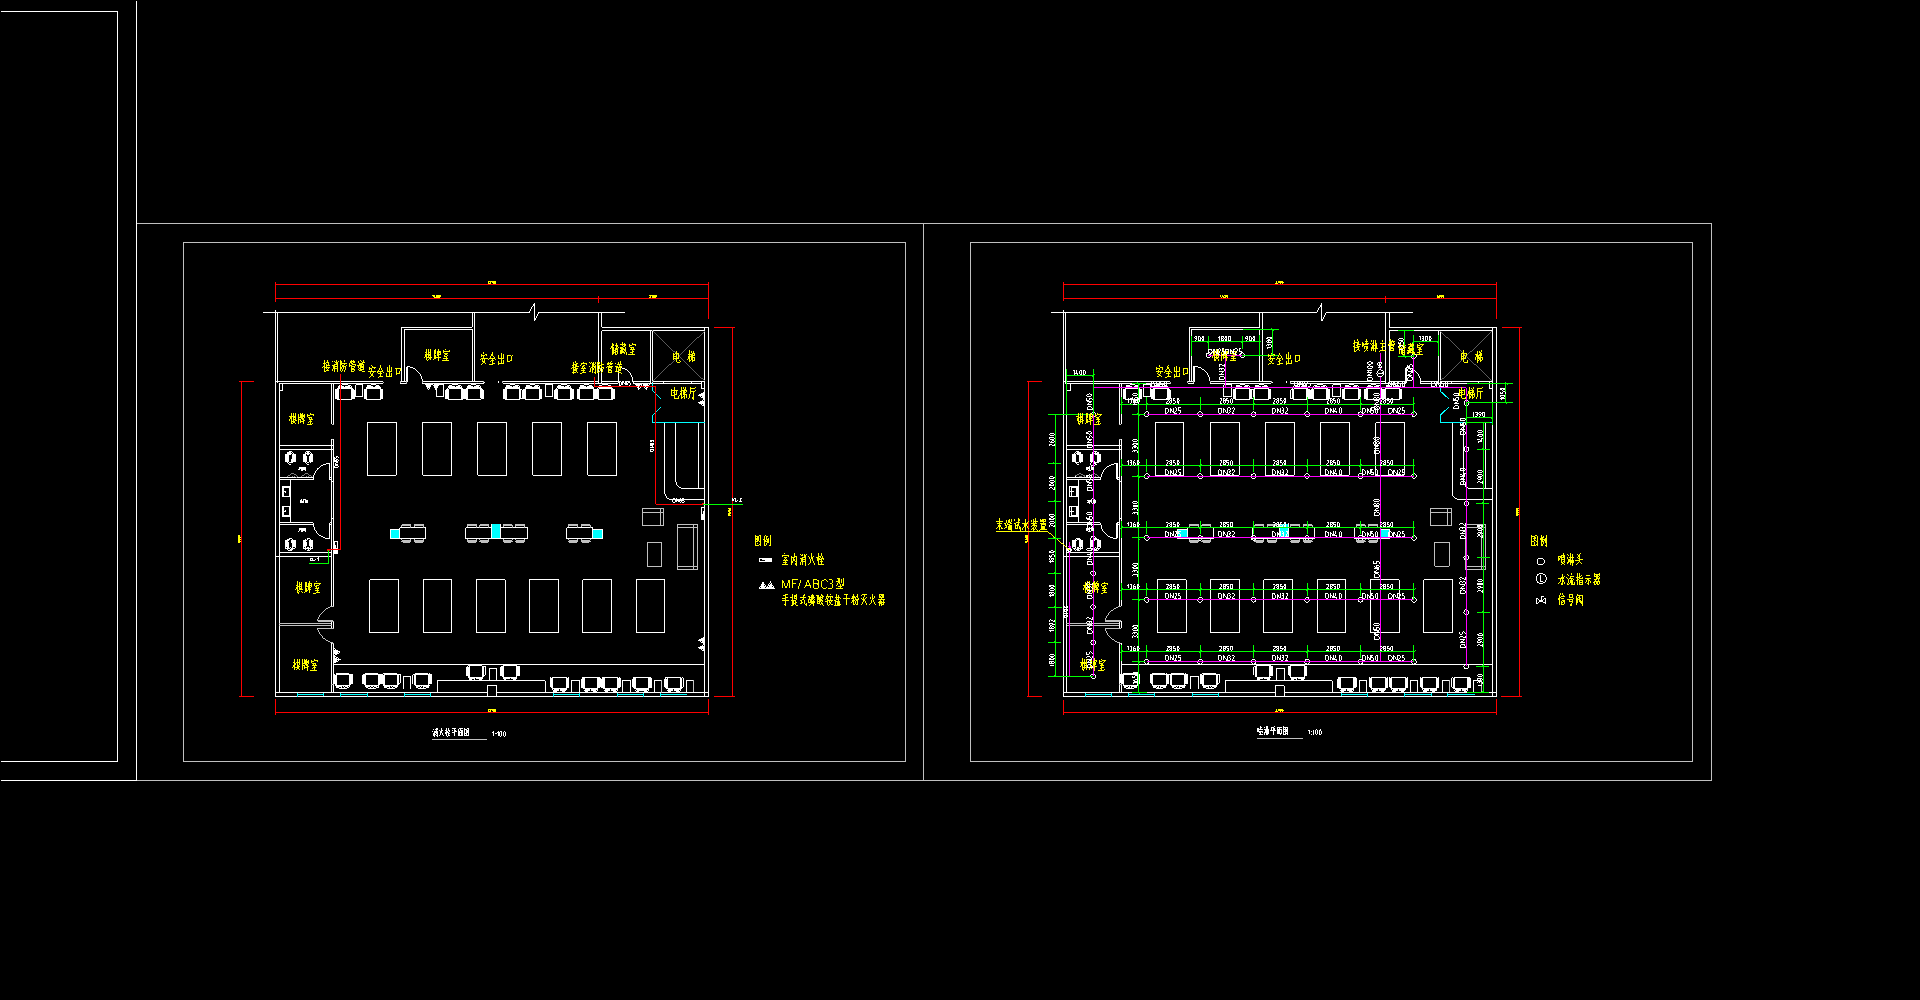Image resolution: width=1920 pixels, height=1000 pixels.
Task: Select the 水流指示器 legend symbol
Action: click(x=1541, y=579)
